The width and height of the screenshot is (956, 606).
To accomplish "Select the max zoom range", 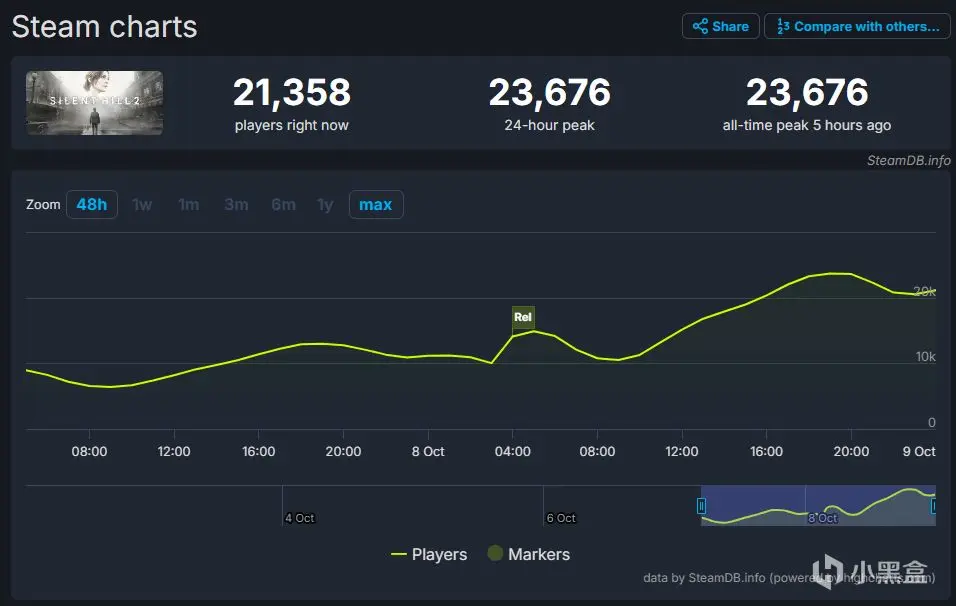I will coord(376,204).
